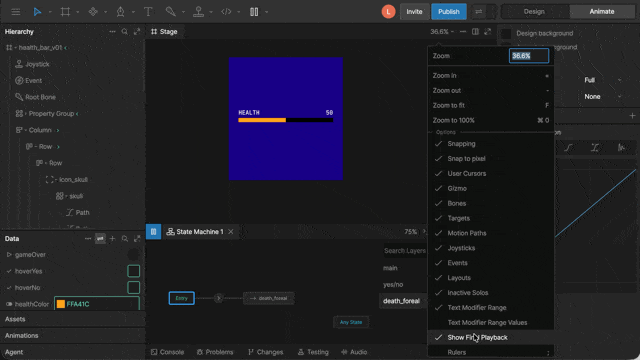This screenshot has height=360, width=640.
Task: Expand the Stage to fullscreen
Action: click(487, 31)
